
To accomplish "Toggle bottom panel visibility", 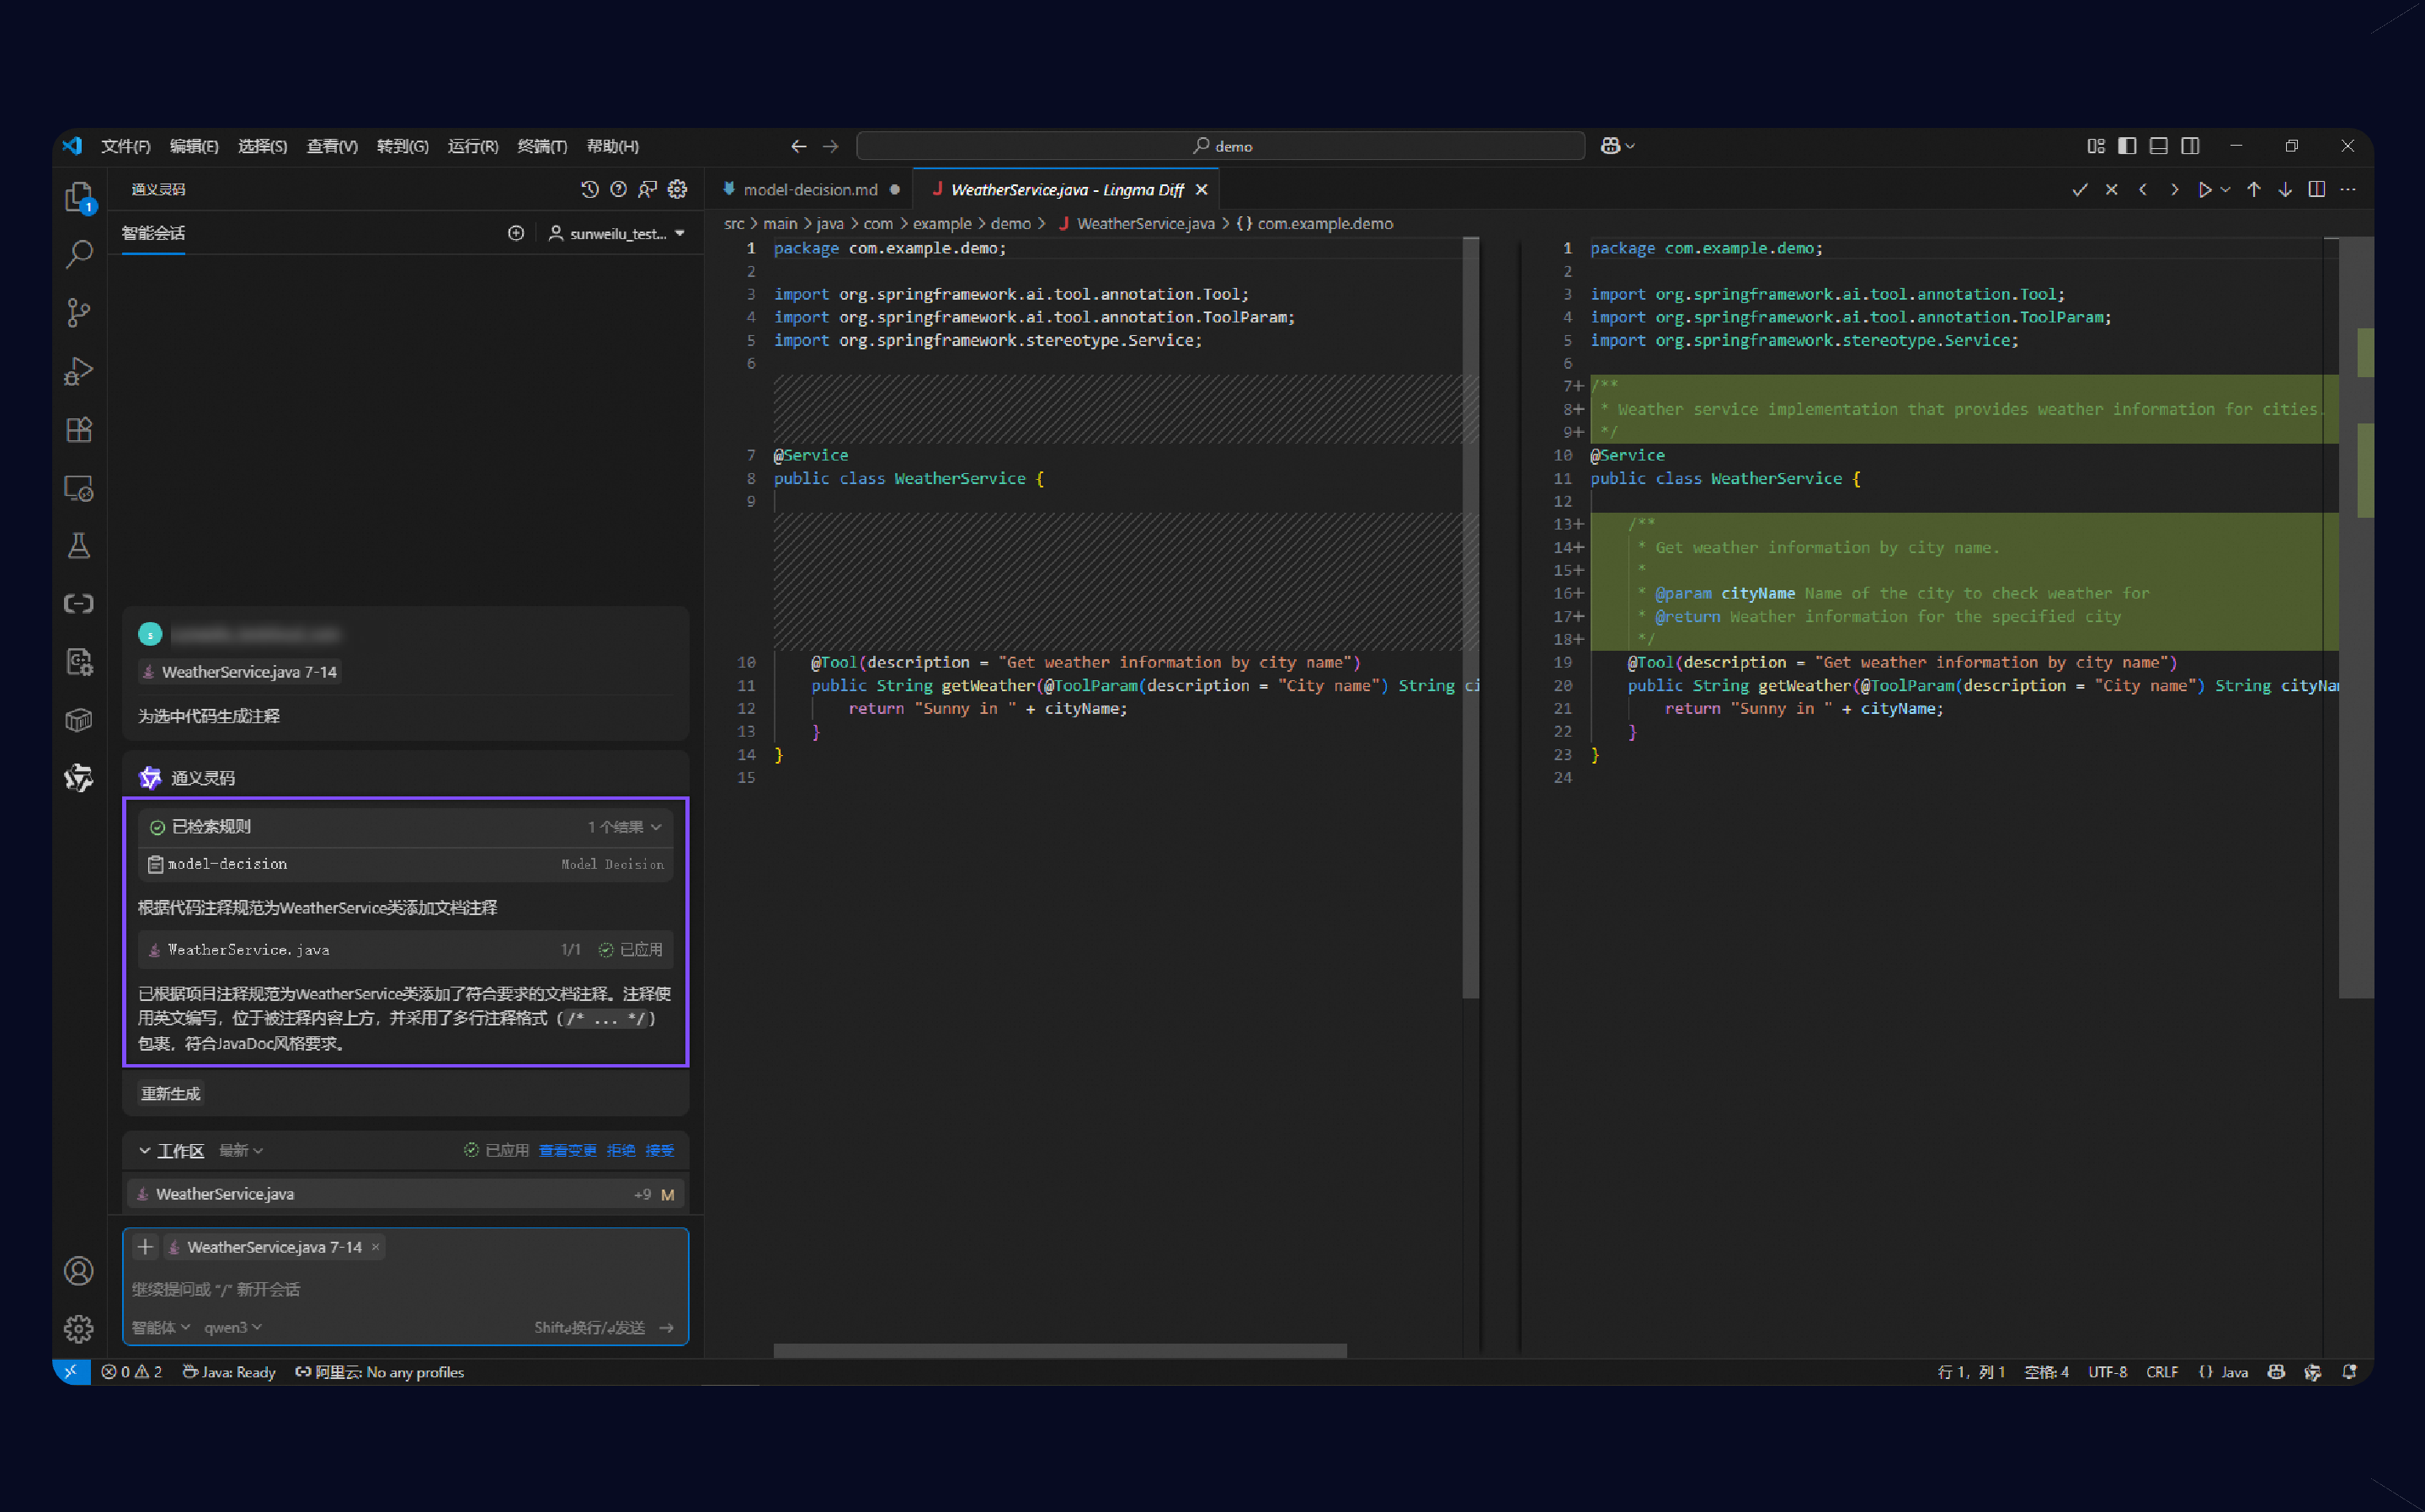I will 2159,146.
